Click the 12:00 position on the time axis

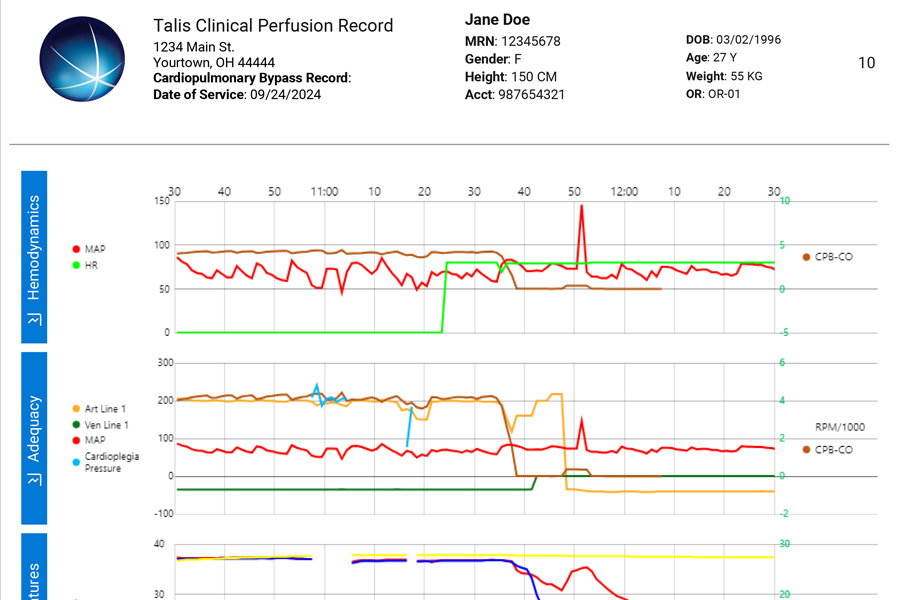click(x=623, y=191)
